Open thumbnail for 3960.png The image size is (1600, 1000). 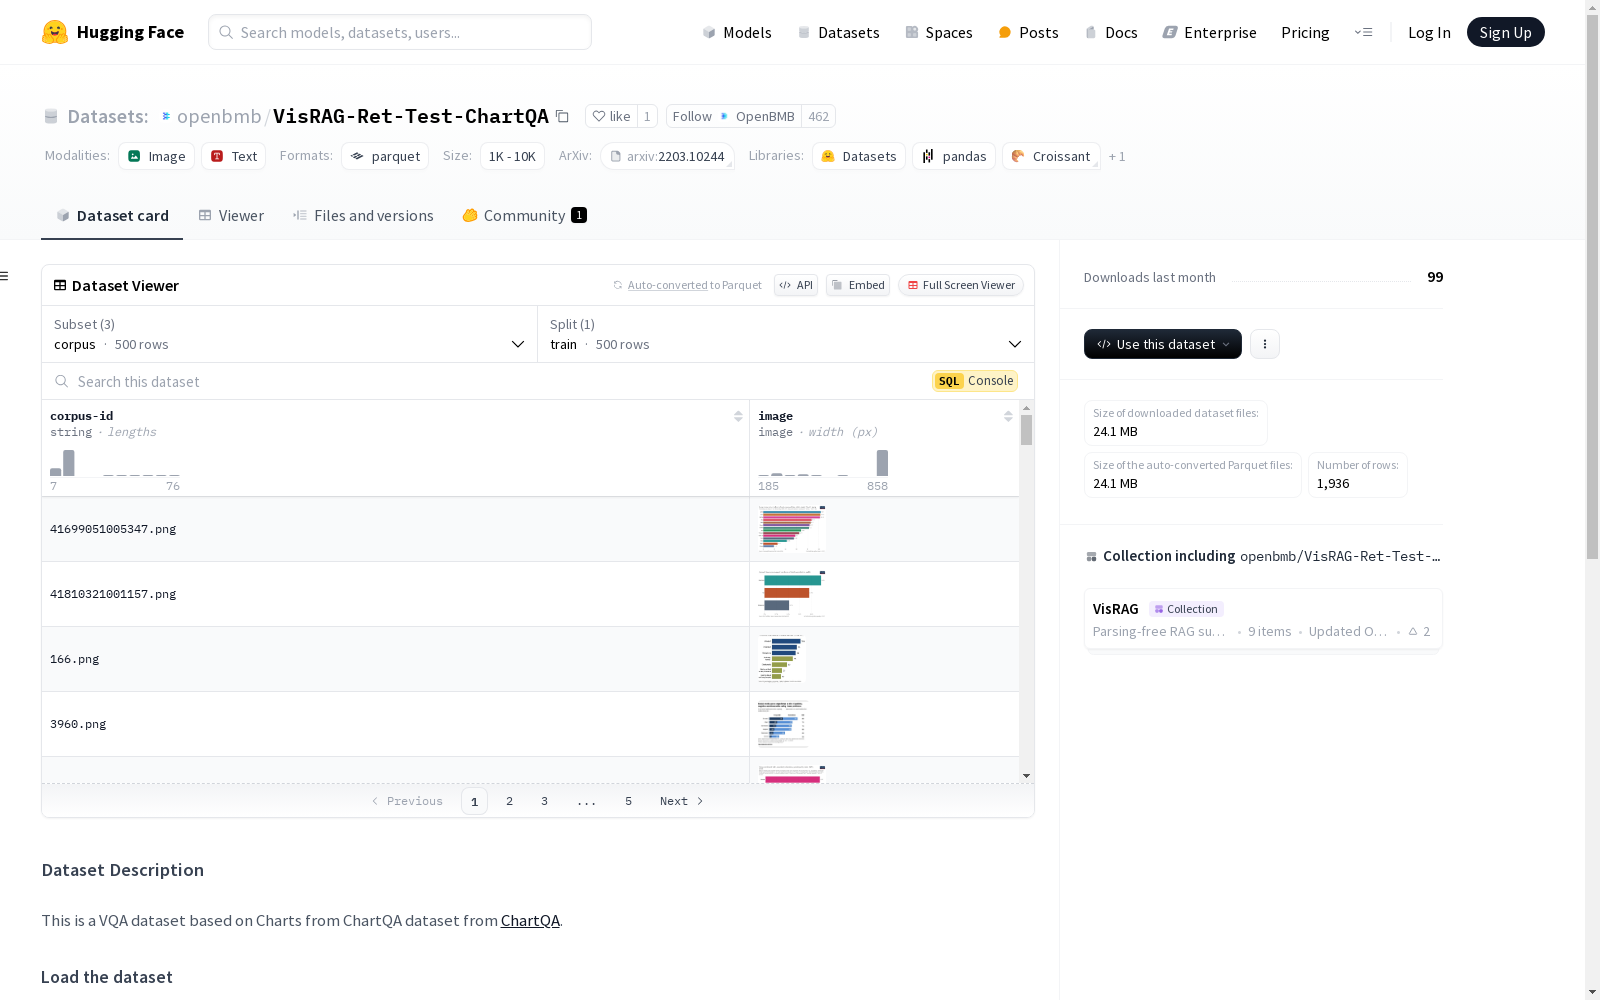[x=783, y=724]
